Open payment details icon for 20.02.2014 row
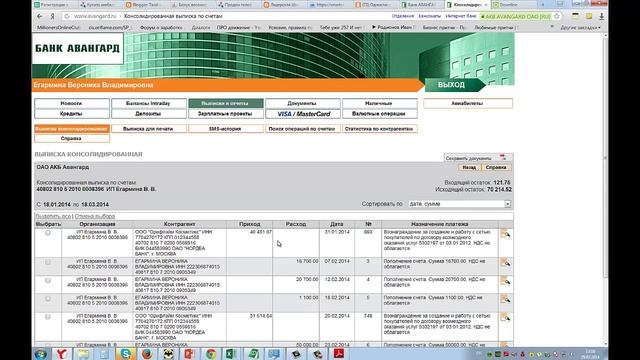 (x=505, y=317)
